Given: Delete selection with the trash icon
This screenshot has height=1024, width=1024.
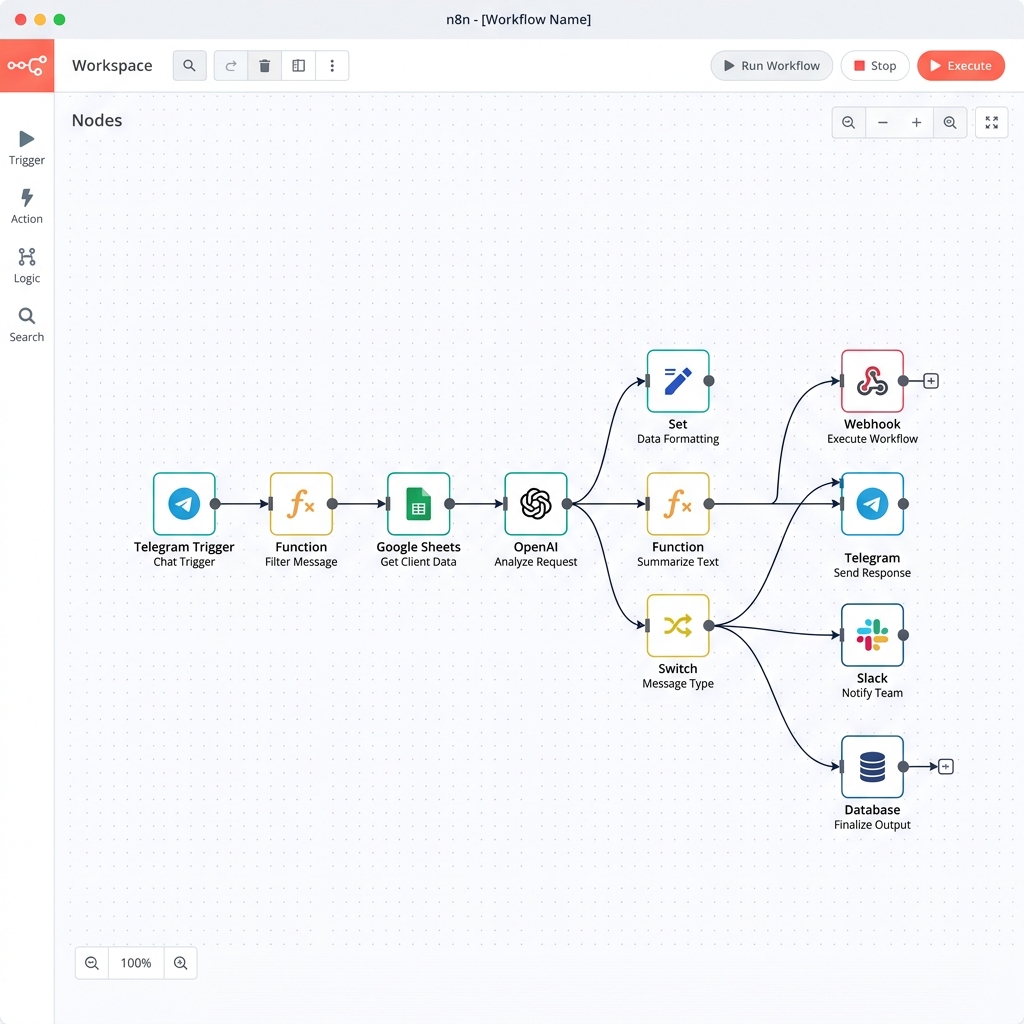Looking at the screenshot, I should tap(264, 65).
